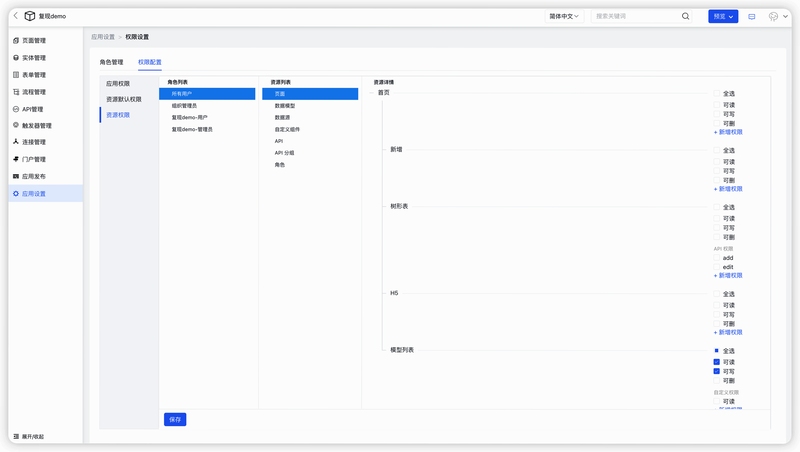Switch to the 角色管理 tab
800x452 pixels.
pyautogui.click(x=111, y=62)
